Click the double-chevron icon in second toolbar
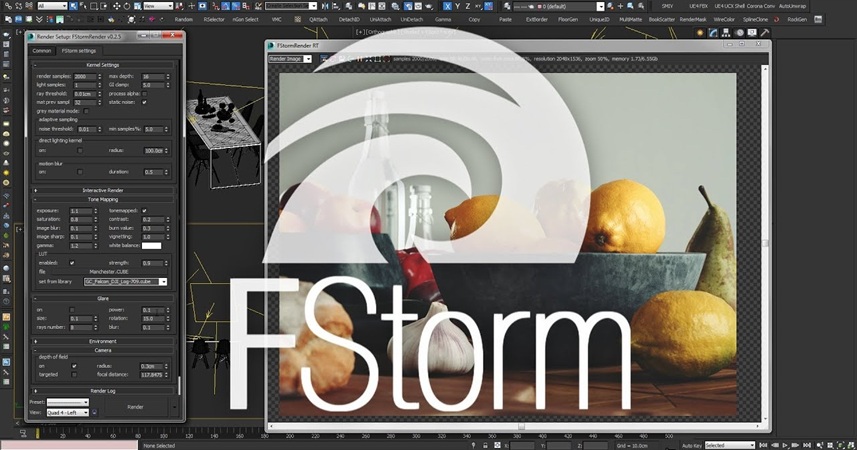The image size is (857, 450). click(39, 19)
